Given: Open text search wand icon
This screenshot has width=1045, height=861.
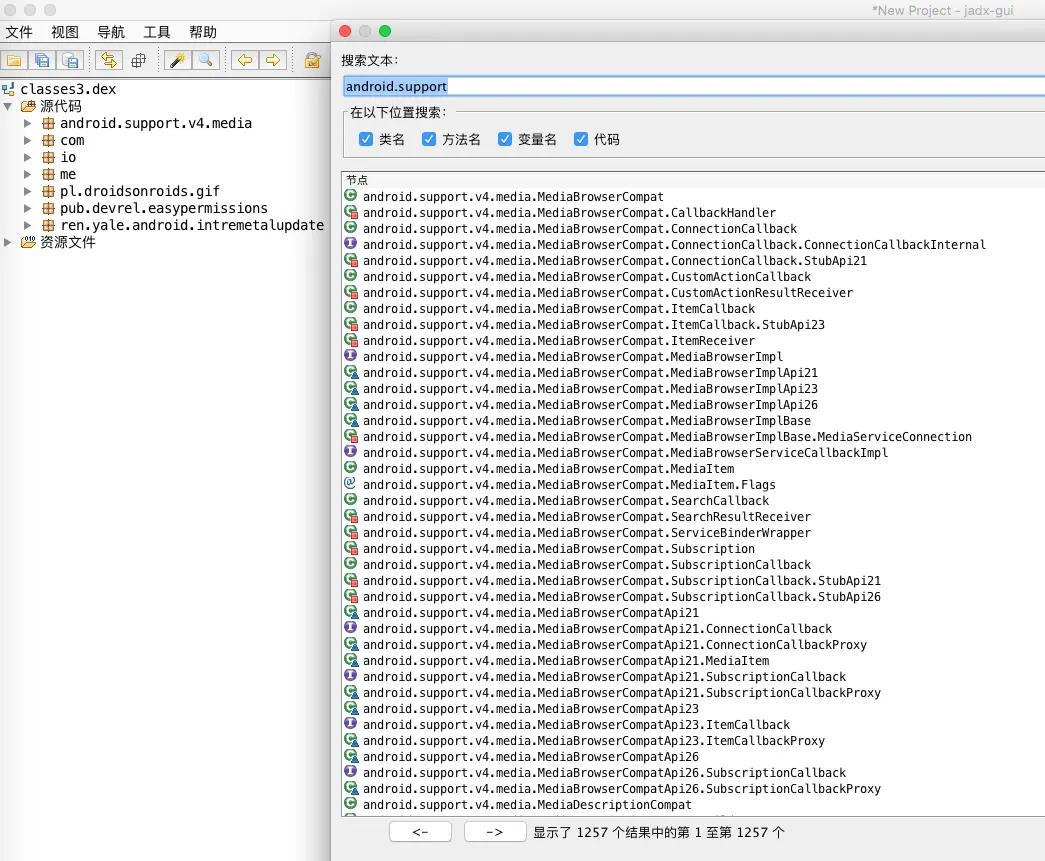Looking at the screenshot, I should [177, 61].
